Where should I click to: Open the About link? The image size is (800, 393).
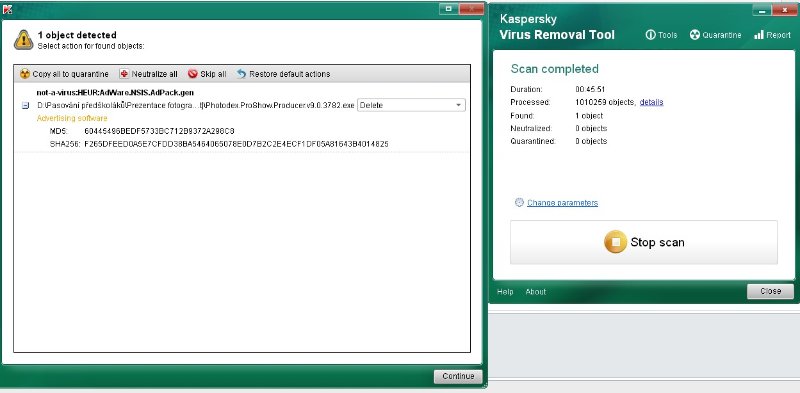(536, 291)
